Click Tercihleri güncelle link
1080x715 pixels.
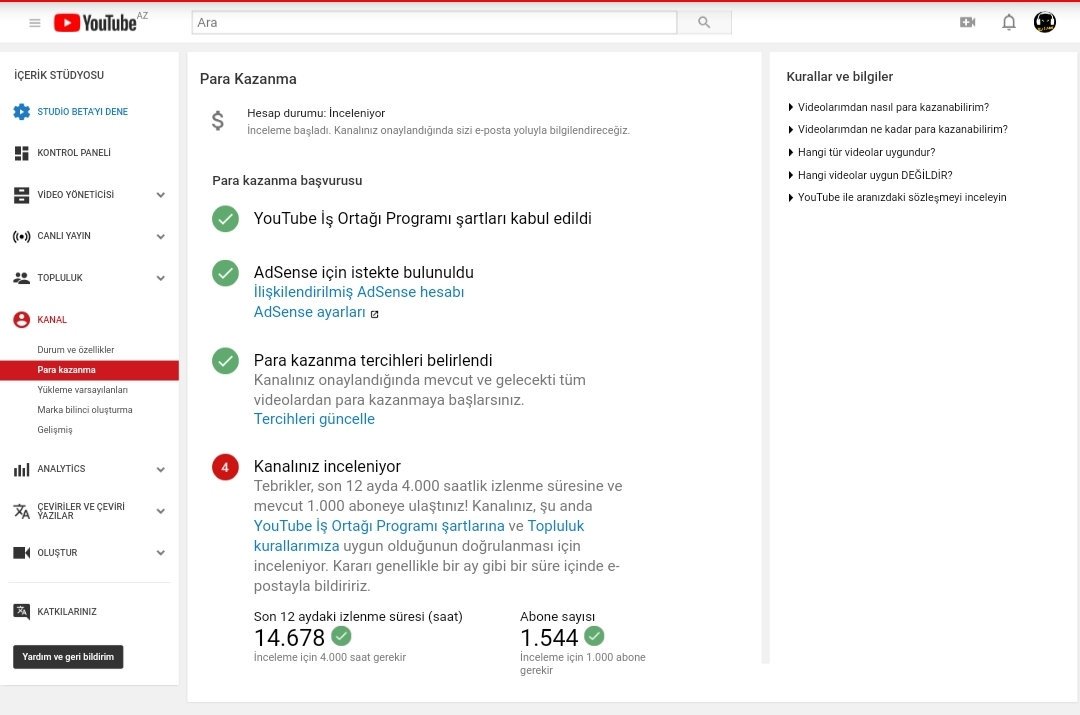[314, 419]
